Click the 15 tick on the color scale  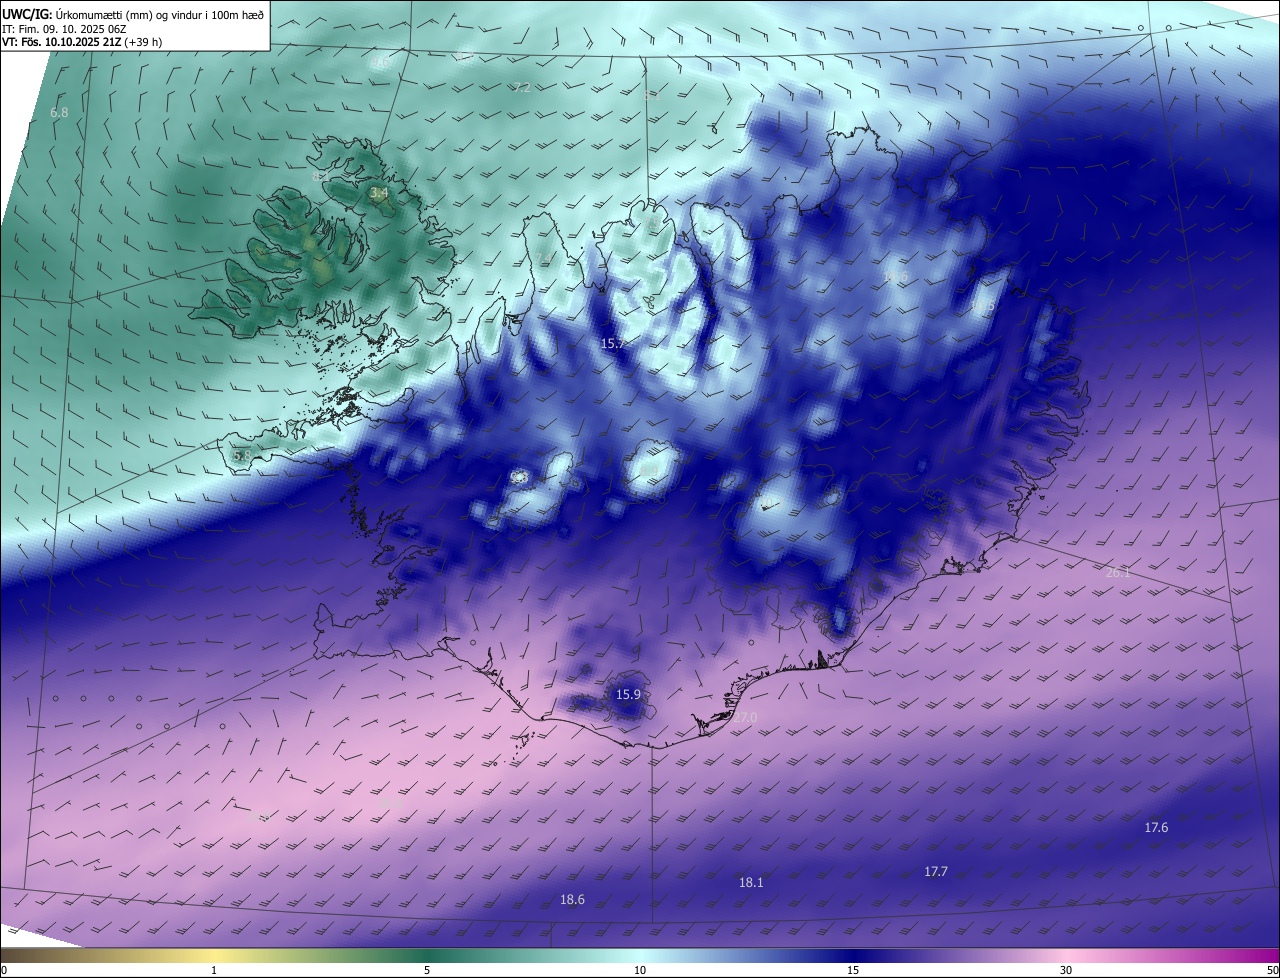point(853,970)
